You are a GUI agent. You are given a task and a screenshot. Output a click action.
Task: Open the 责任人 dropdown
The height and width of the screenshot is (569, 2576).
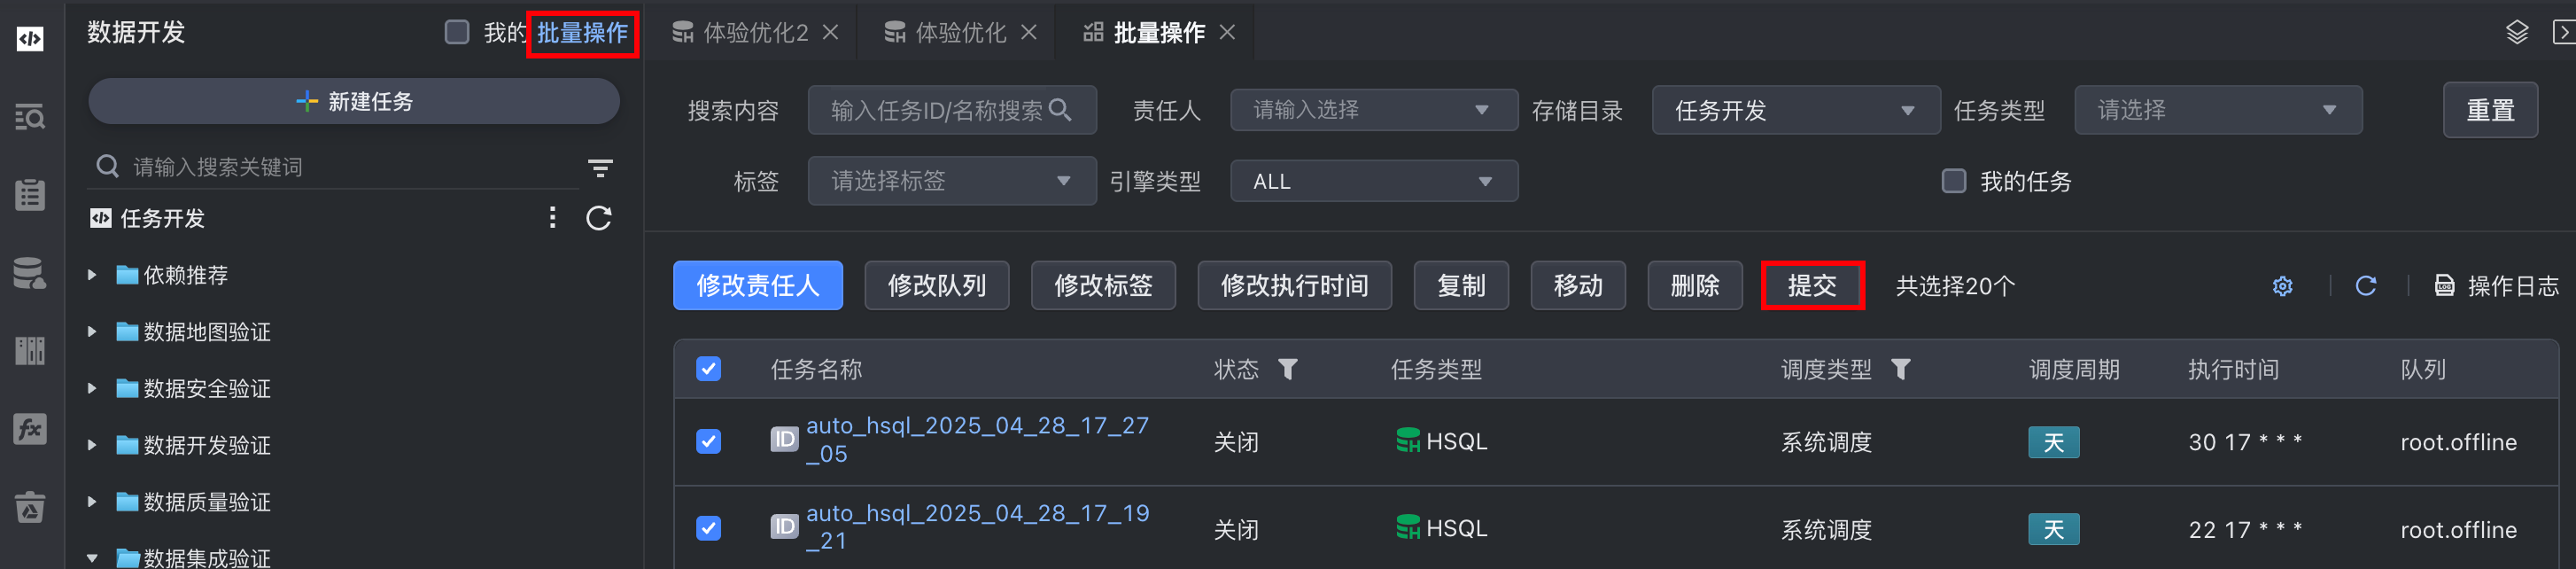[x=1373, y=110]
